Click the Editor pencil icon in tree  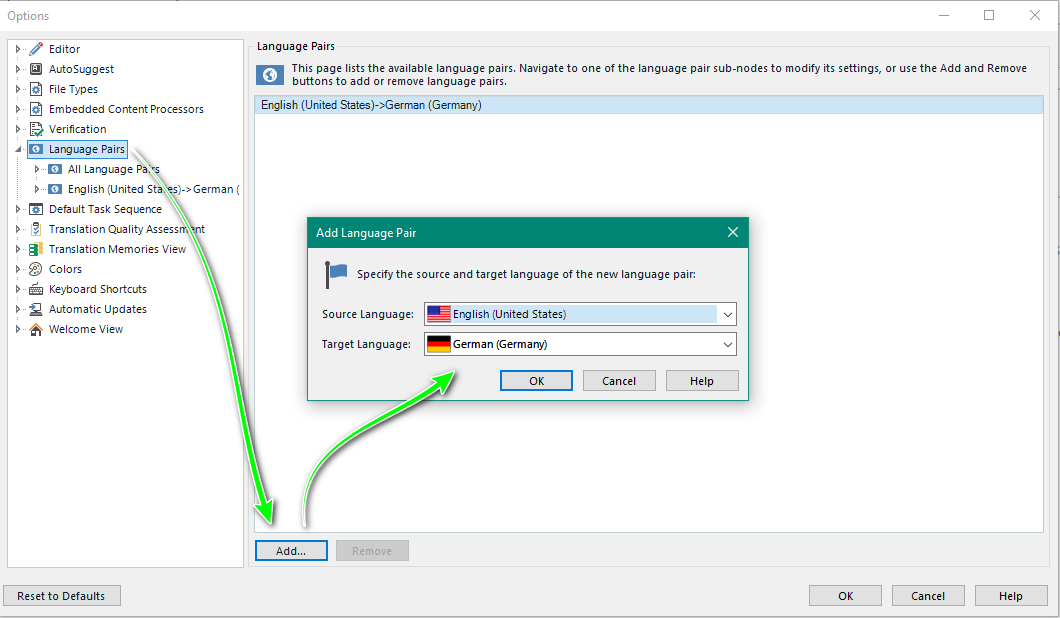(36, 49)
